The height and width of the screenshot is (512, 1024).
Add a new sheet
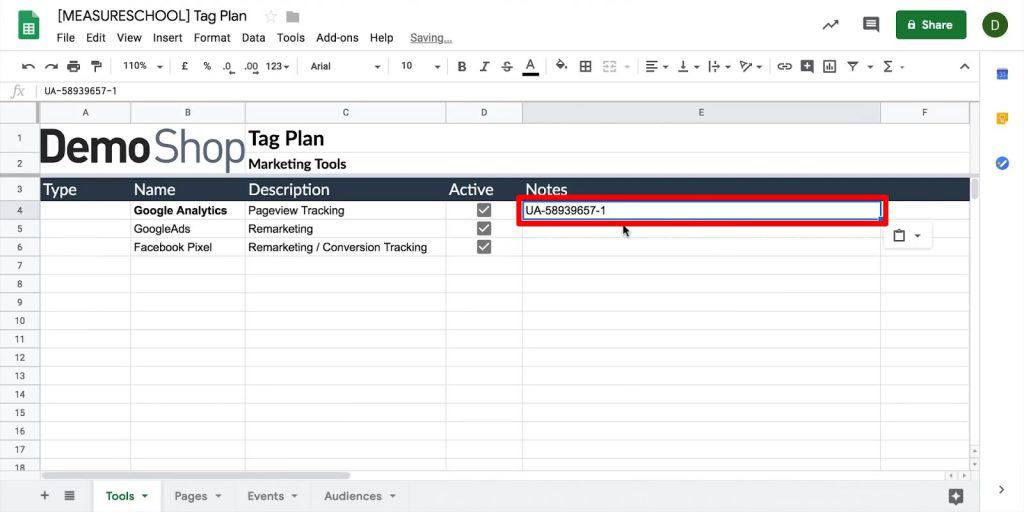click(x=44, y=496)
